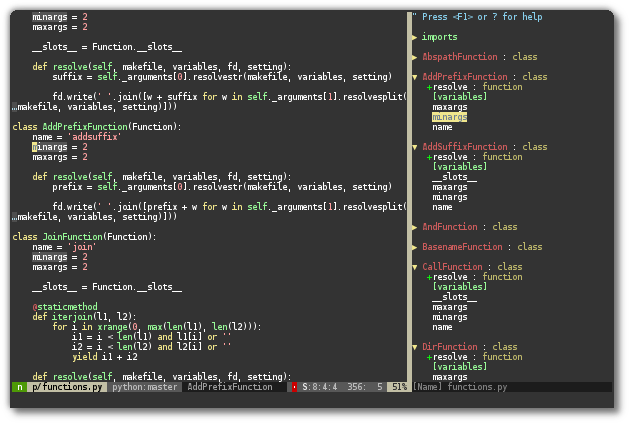
Task: Select name tag under AddPrefixFunction in Tagbar
Action: (442, 127)
